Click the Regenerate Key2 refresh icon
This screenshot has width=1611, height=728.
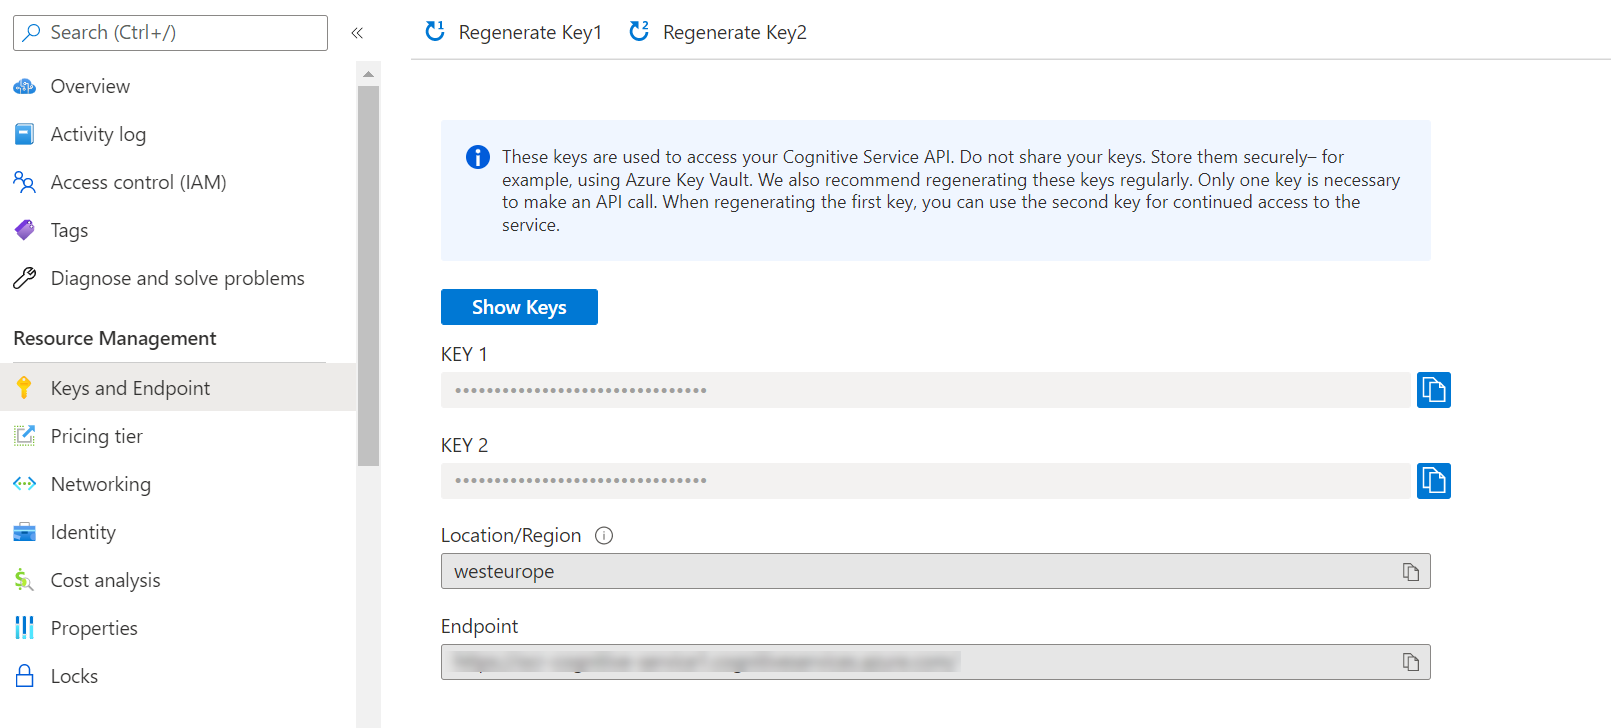(x=639, y=31)
